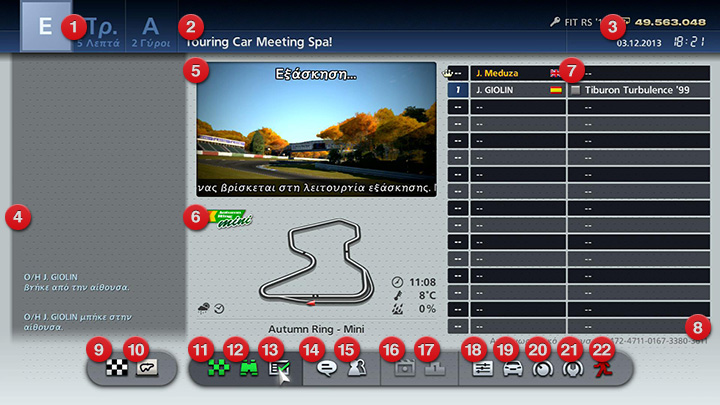Click the checkered flag start race icon

(118, 368)
